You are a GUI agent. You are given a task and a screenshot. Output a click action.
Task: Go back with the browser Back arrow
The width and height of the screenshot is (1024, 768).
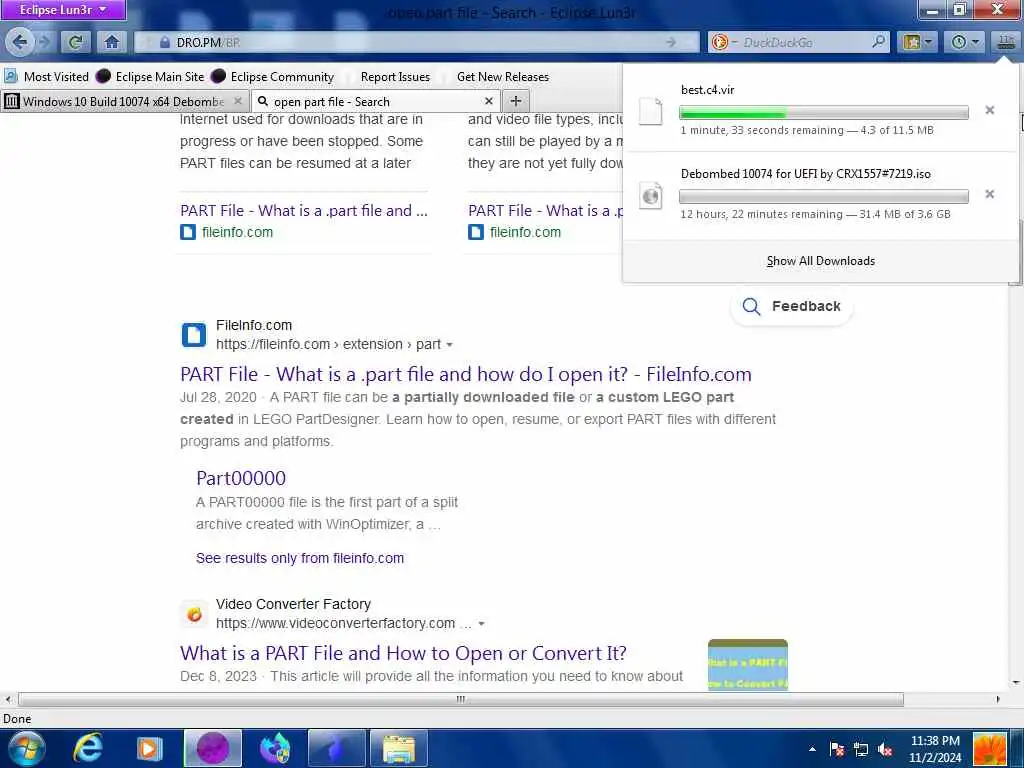point(20,42)
